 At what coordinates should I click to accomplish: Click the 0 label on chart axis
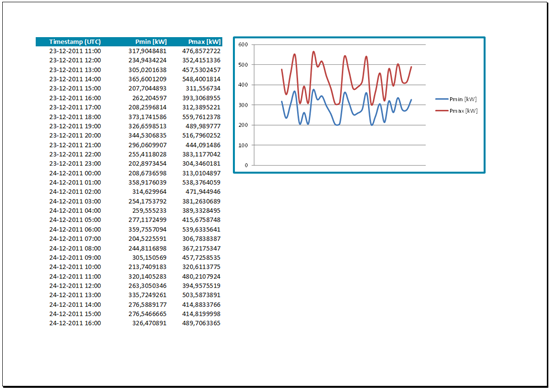(246, 165)
